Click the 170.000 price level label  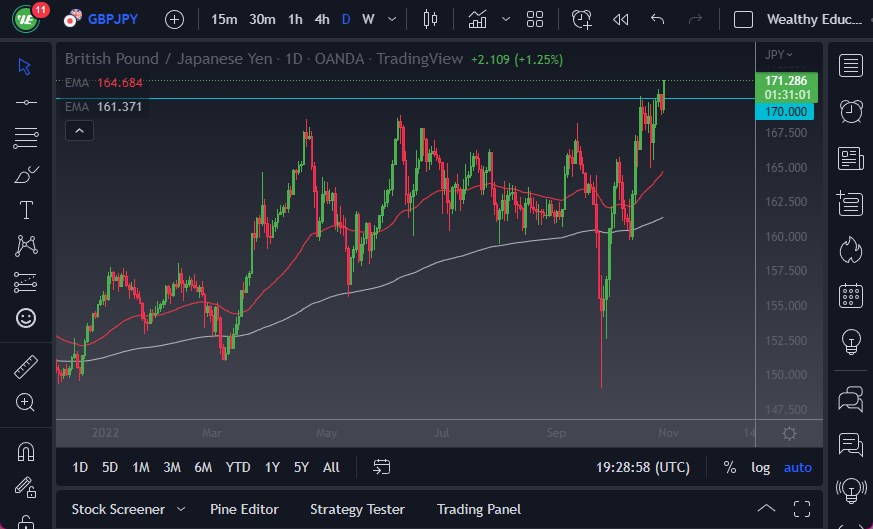click(785, 112)
